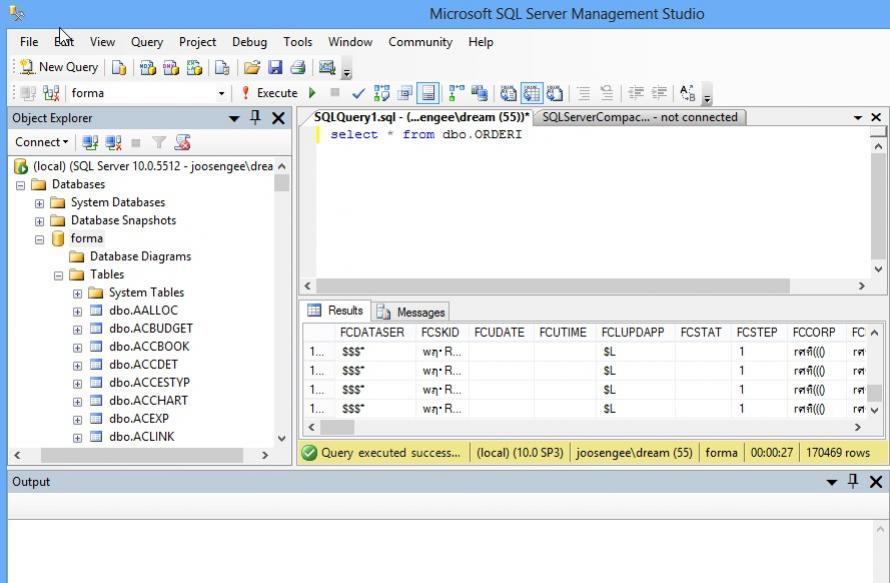Switch to Results to Grid
Viewport: 890px width, 583px height.
tap(532, 93)
